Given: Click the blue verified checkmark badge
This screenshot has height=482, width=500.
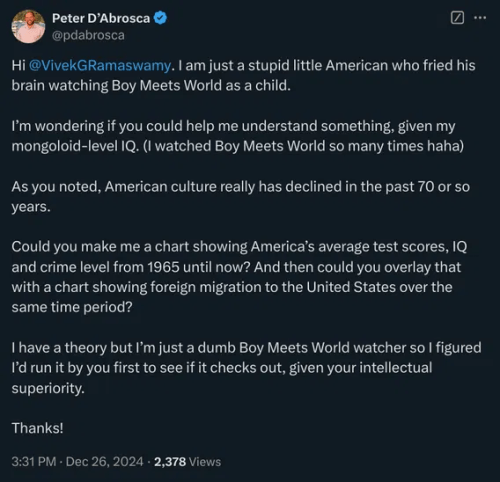Looking at the screenshot, I should (x=160, y=18).
